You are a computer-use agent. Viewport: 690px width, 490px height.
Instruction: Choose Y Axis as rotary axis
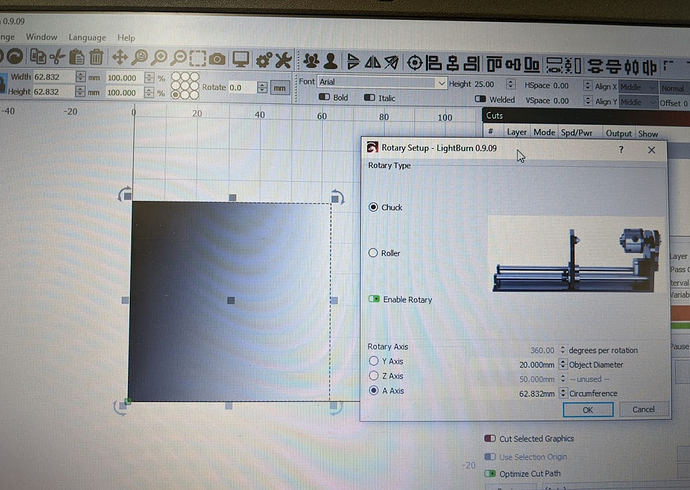click(375, 361)
